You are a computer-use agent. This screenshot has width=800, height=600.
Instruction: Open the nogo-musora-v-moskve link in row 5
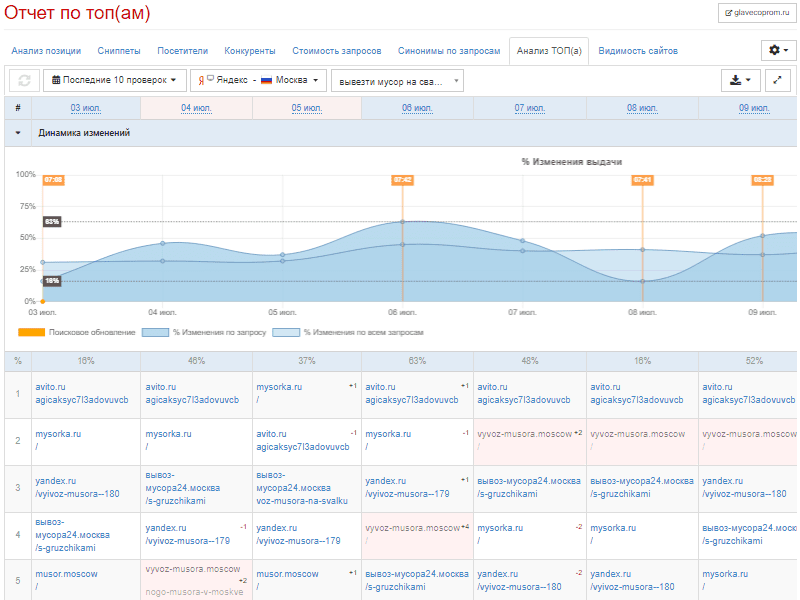point(194,592)
